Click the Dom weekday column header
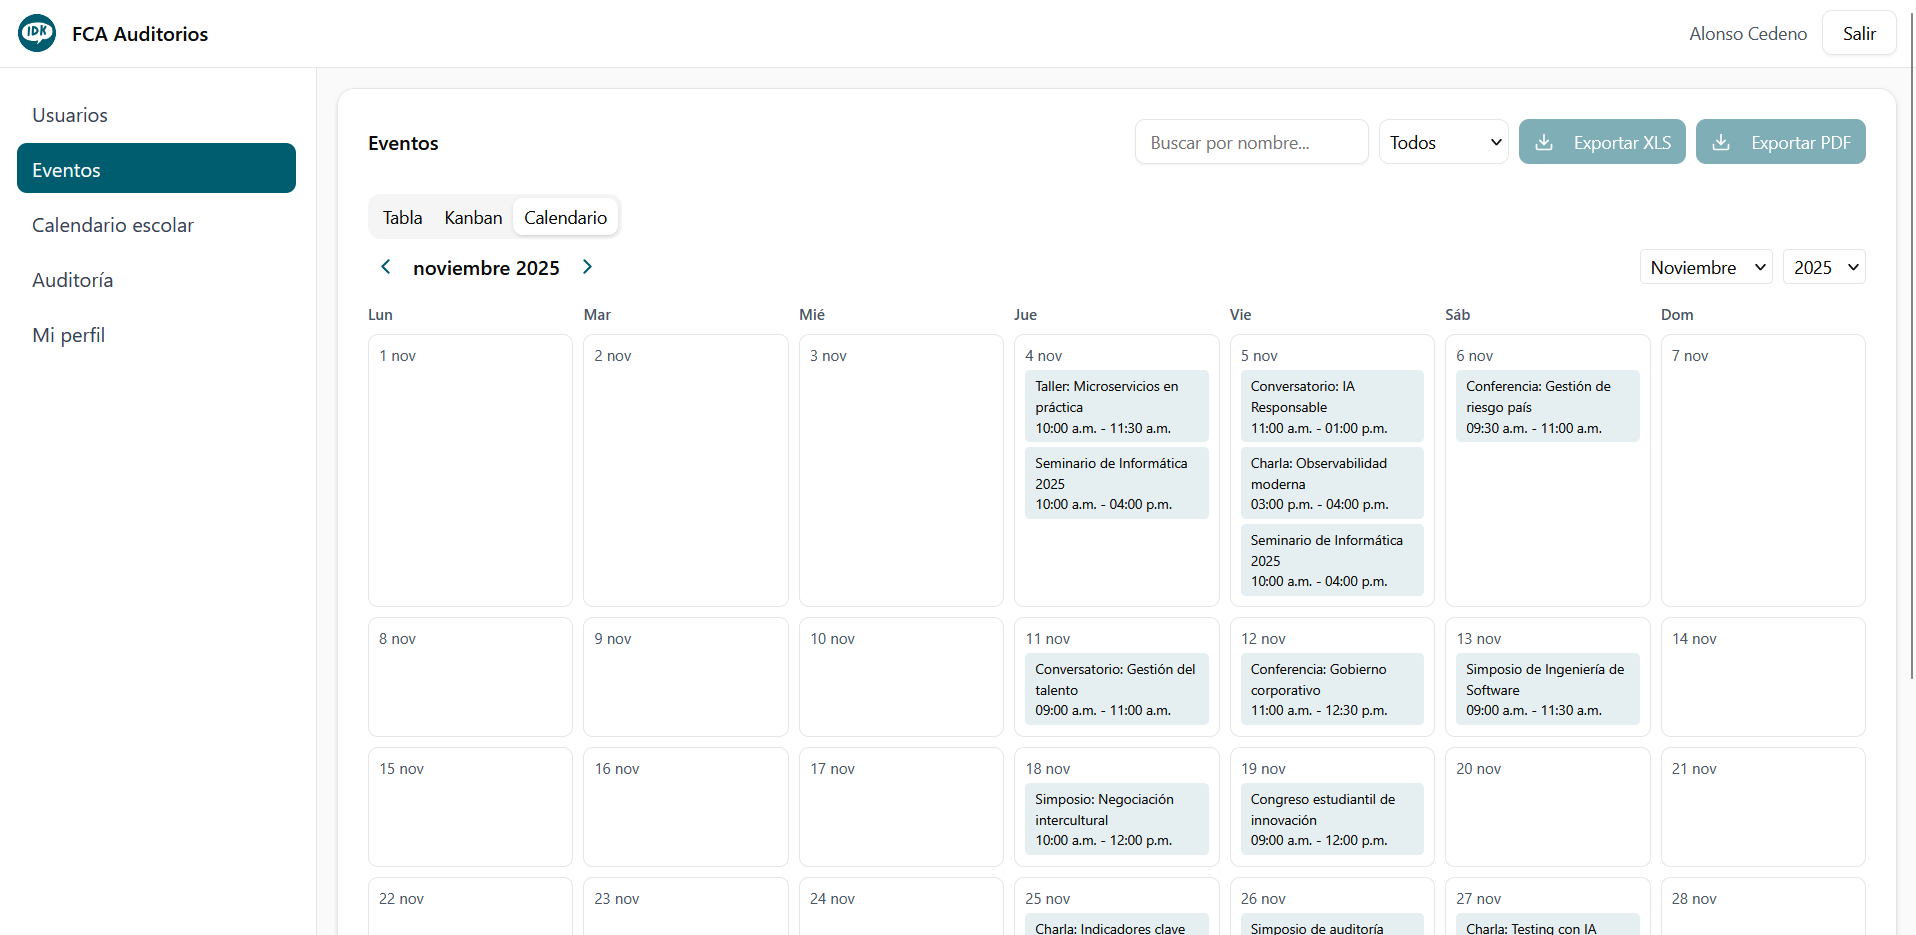This screenshot has width=1916, height=935. coord(1677,314)
